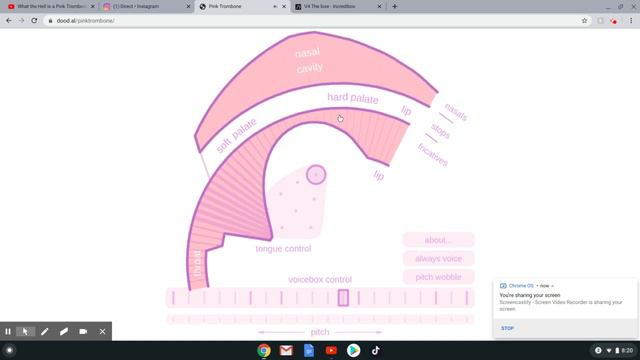Click the fricatives label
The image size is (640, 360).
click(433, 155)
